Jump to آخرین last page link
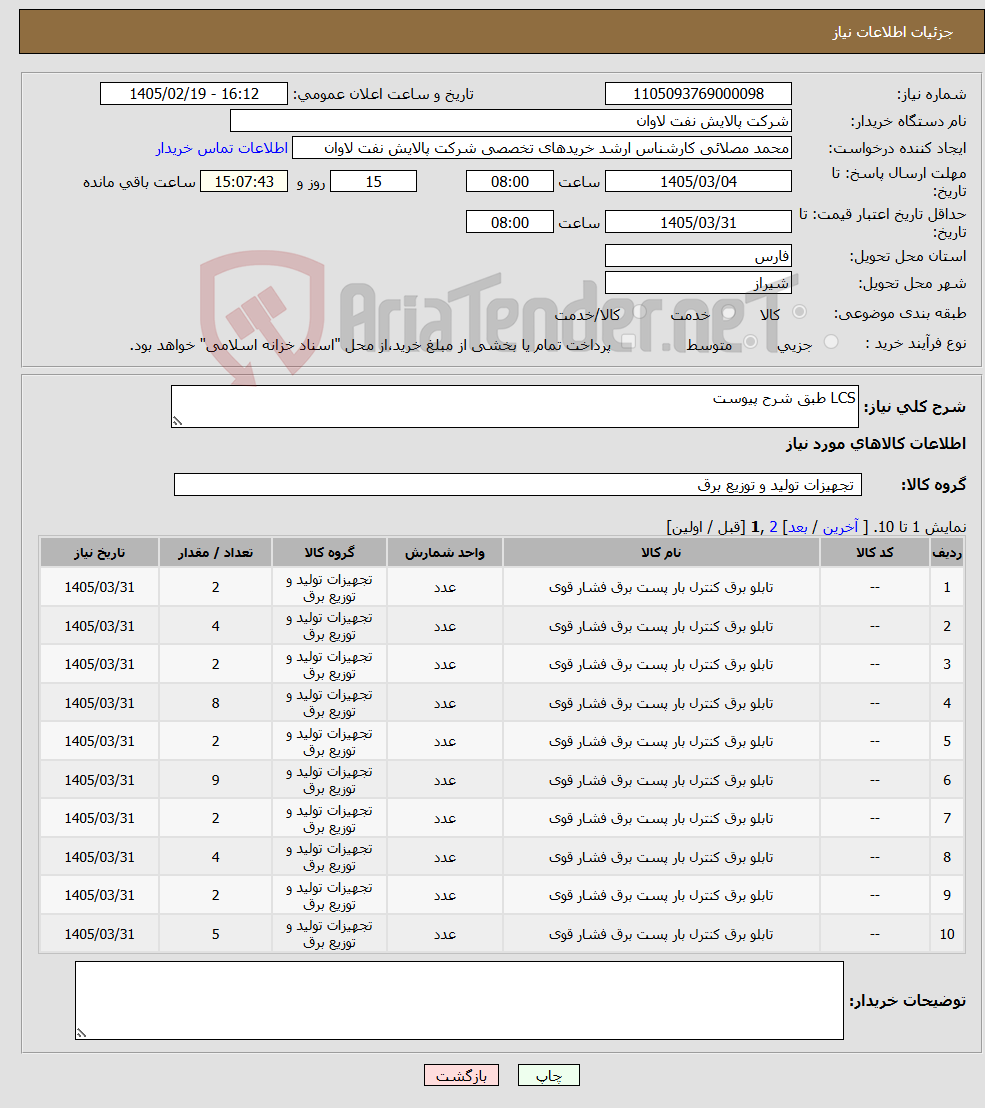985x1108 pixels. [x=840, y=527]
